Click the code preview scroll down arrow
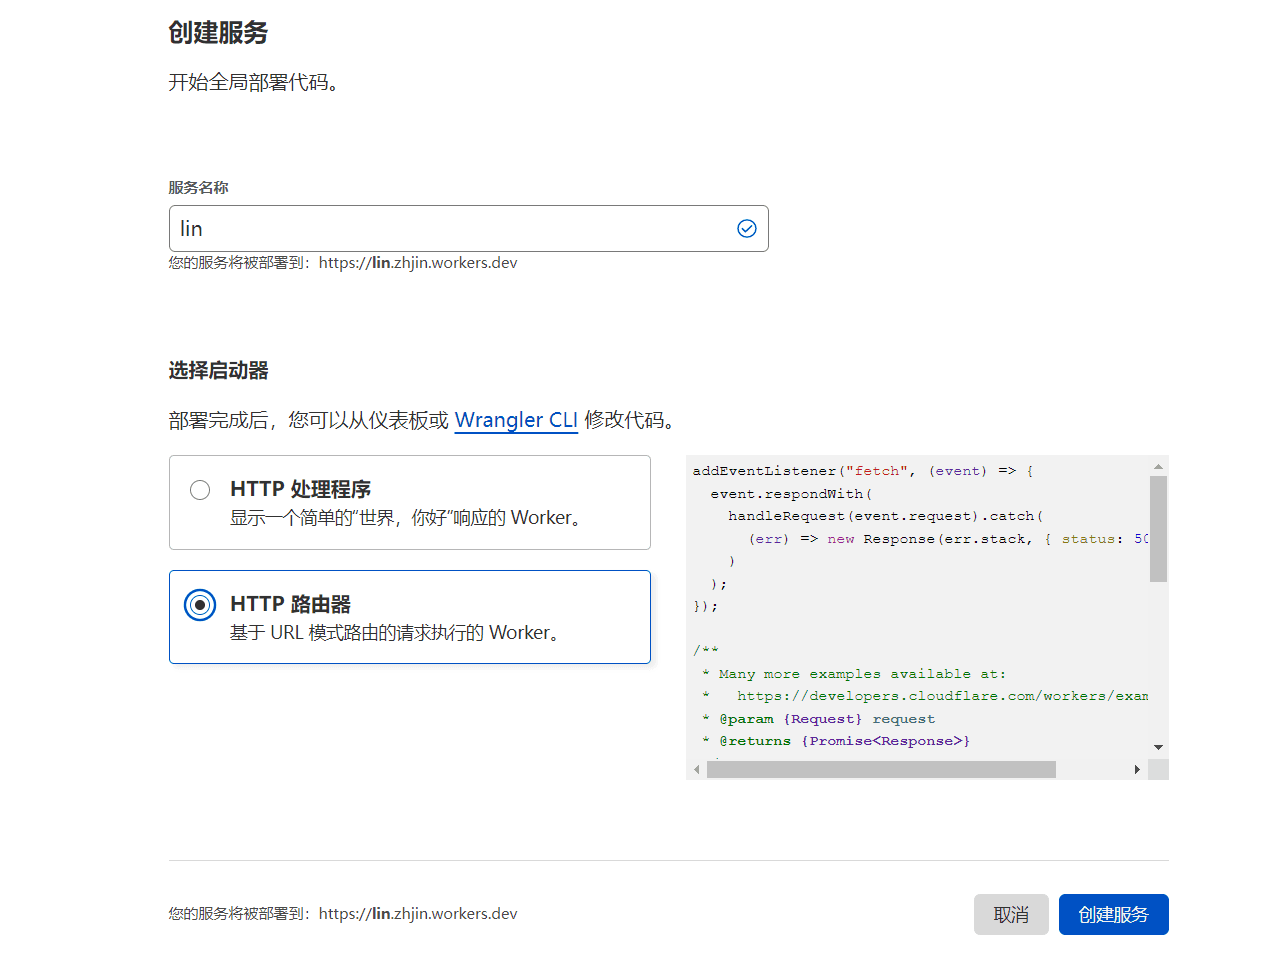 coord(1158,747)
